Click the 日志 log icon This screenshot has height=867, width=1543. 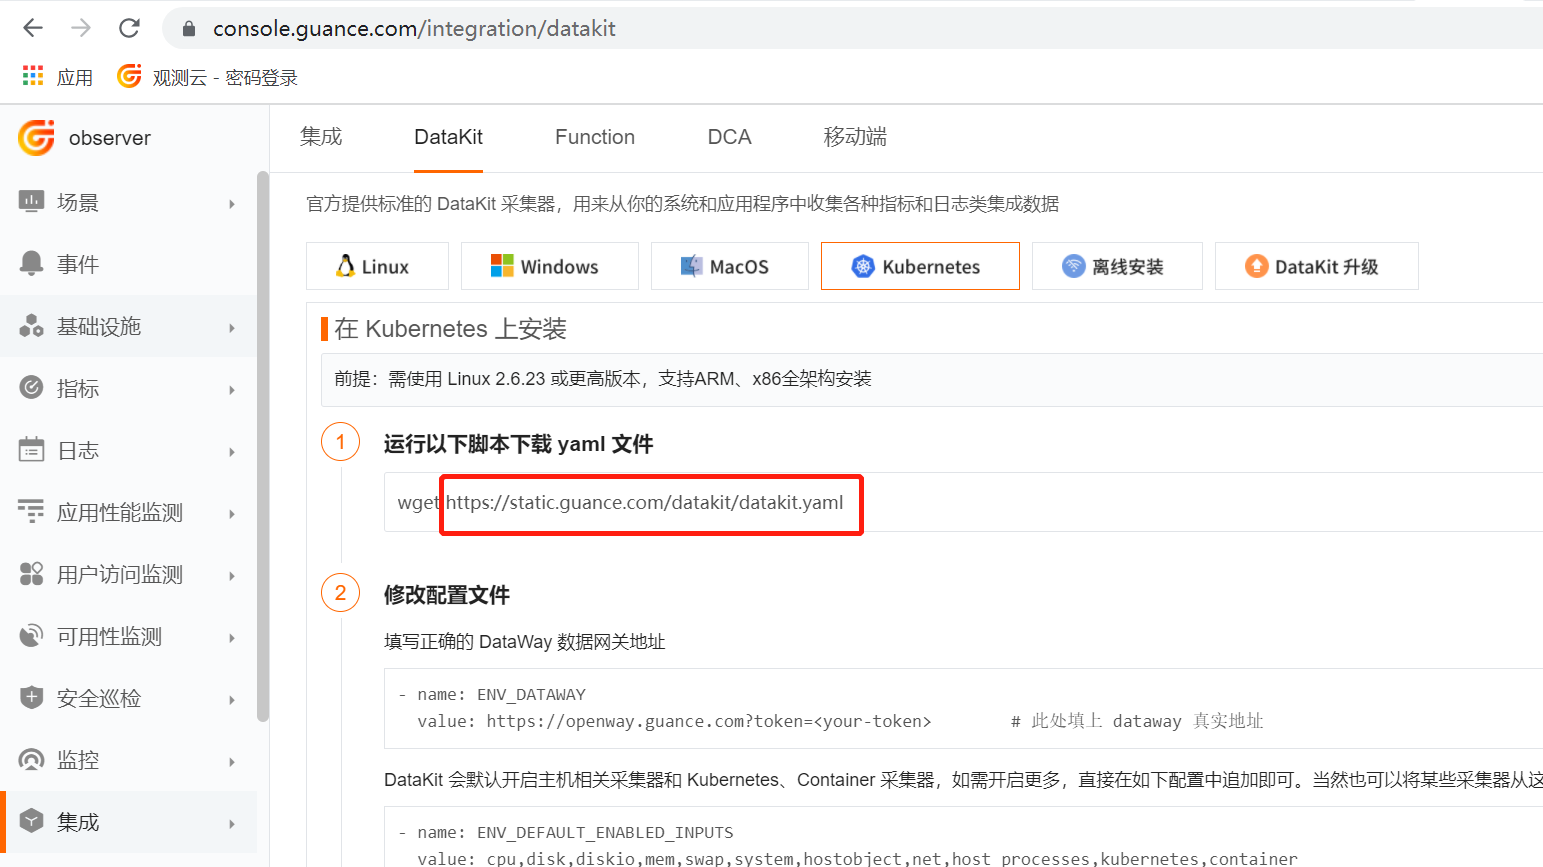click(32, 450)
